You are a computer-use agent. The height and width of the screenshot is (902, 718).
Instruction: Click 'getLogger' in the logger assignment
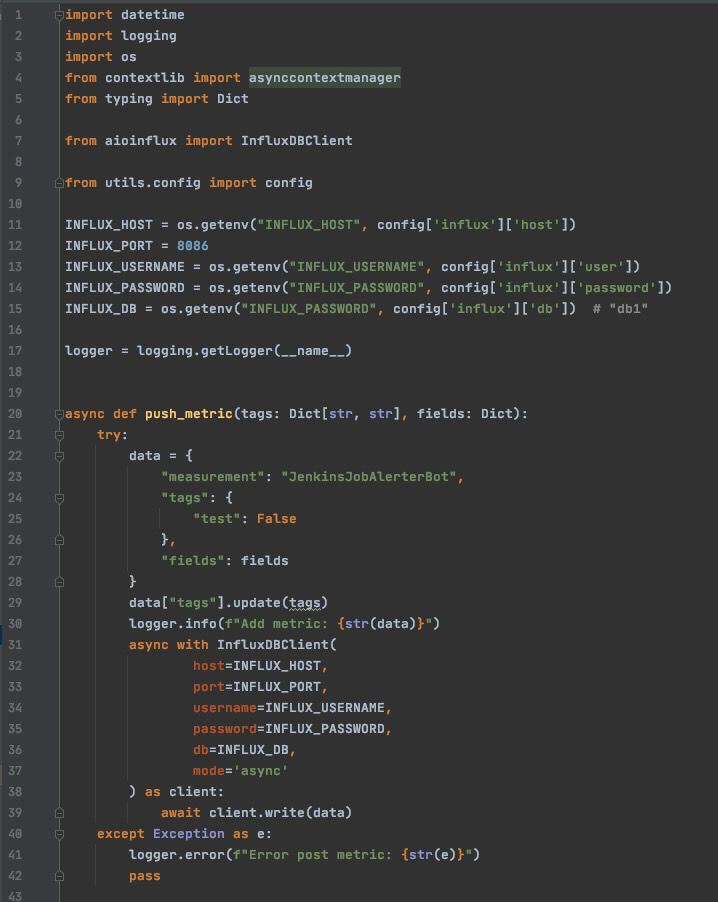coord(236,351)
